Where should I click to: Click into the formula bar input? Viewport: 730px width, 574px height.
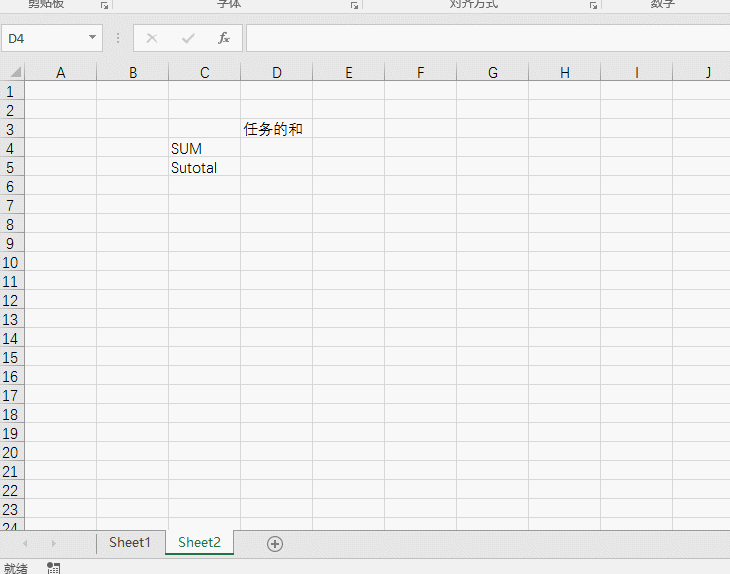click(488, 38)
